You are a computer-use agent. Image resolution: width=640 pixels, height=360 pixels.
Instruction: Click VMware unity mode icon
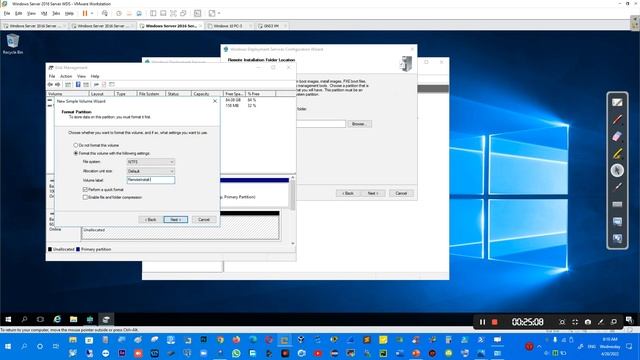click(183, 13)
